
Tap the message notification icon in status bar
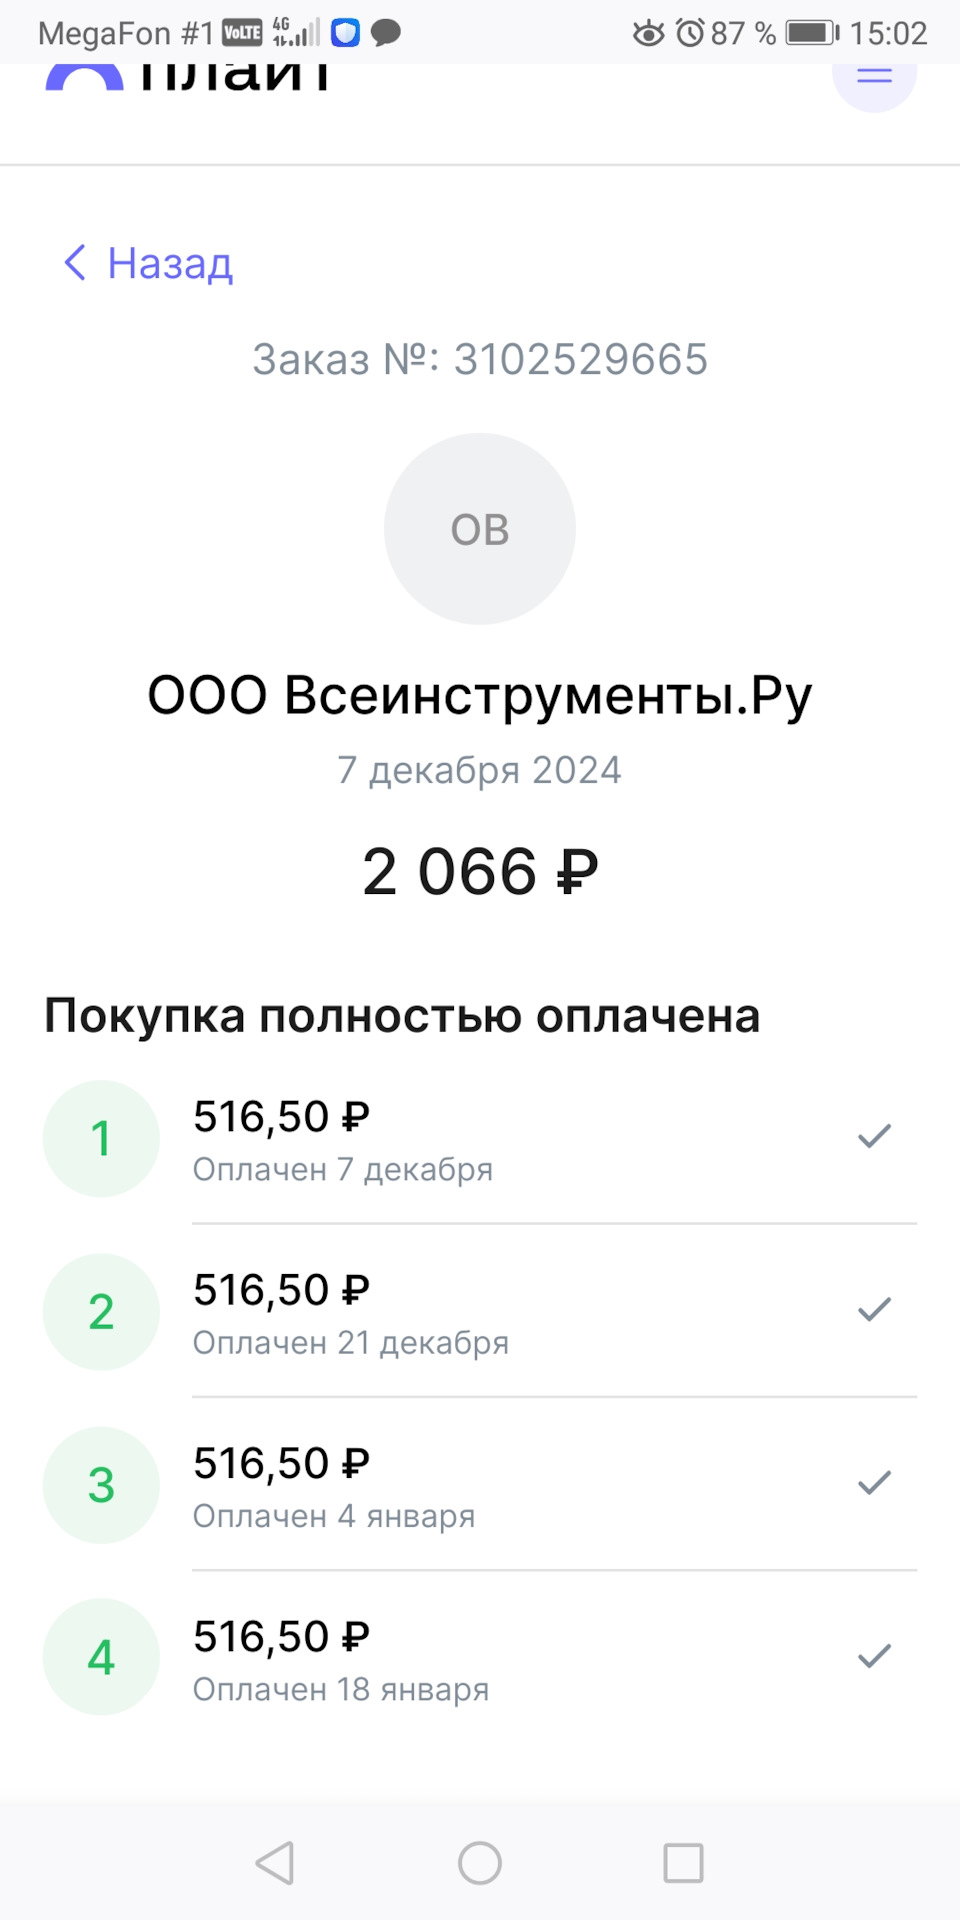click(386, 33)
